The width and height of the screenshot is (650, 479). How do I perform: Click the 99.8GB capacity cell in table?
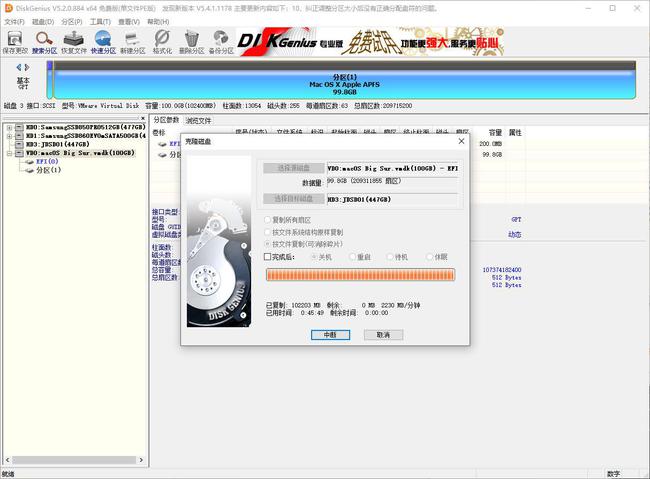pyautogui.click(x=492, y=155)
